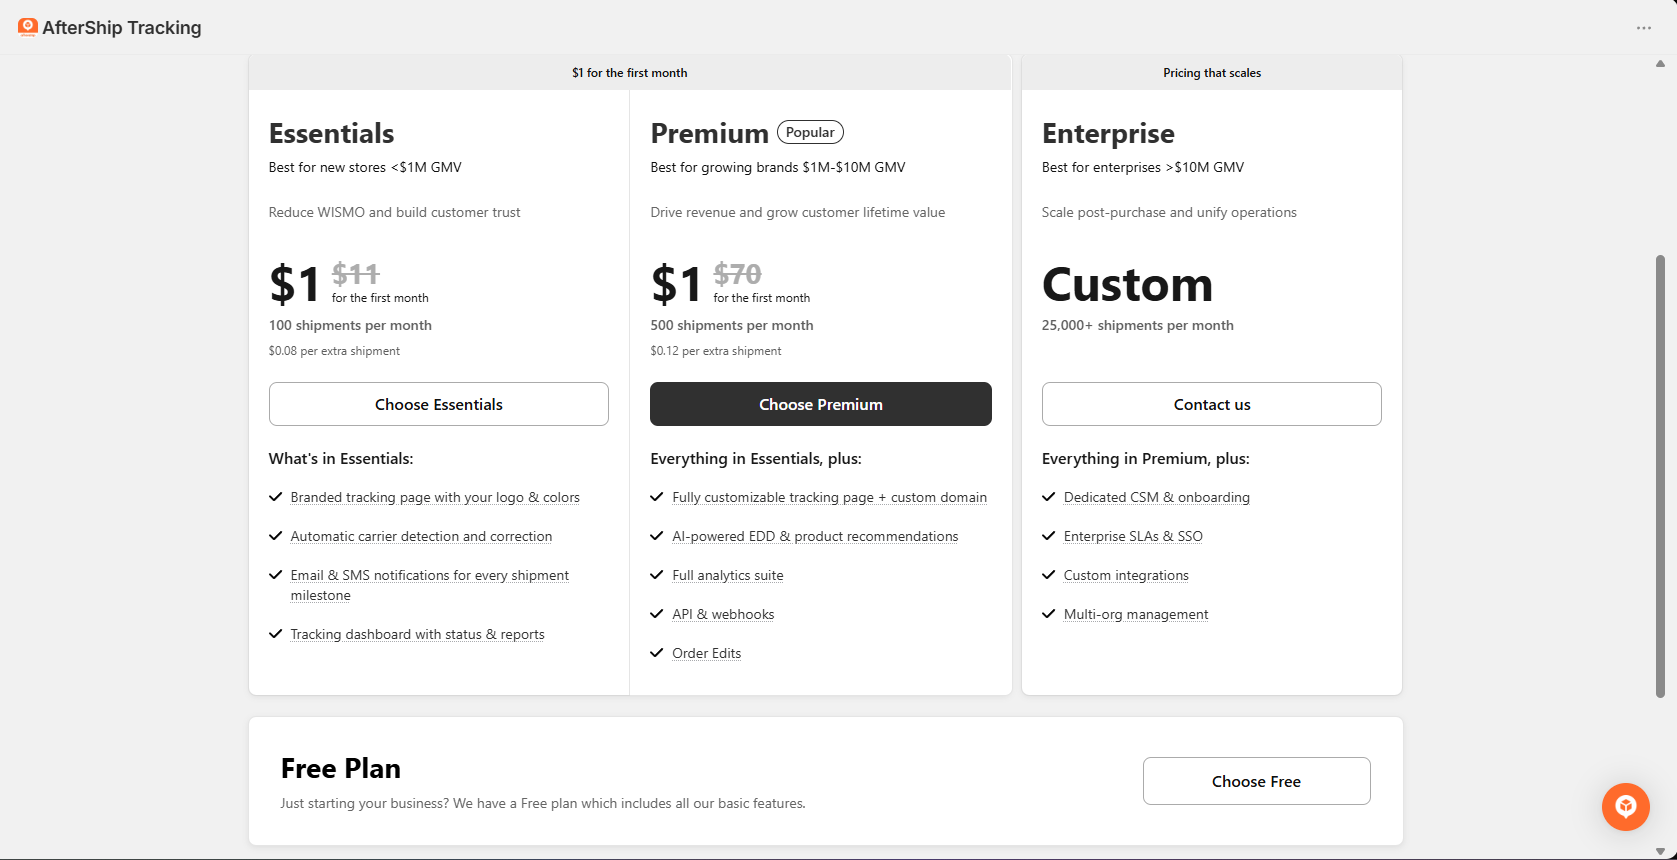
Task: Click the Popular badge next to Premium
Action: (810, 132)
